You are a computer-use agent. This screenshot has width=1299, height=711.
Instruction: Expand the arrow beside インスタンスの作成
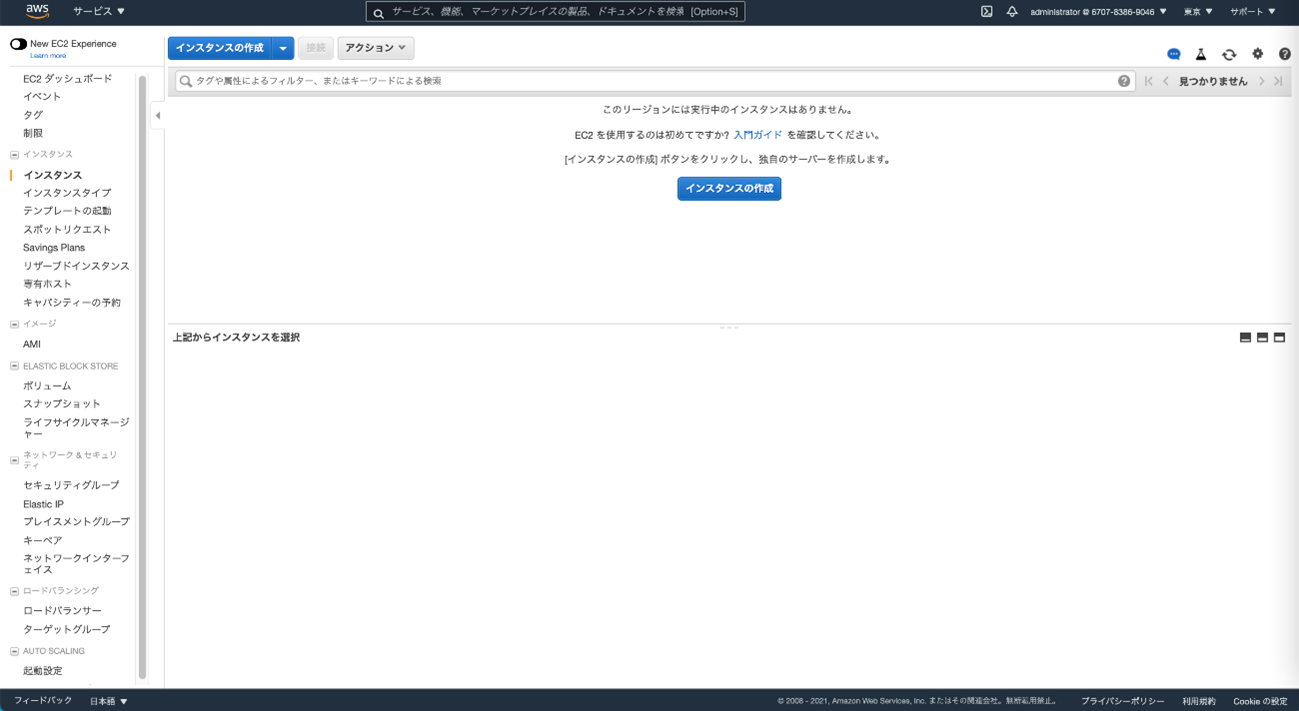point(283,48)
